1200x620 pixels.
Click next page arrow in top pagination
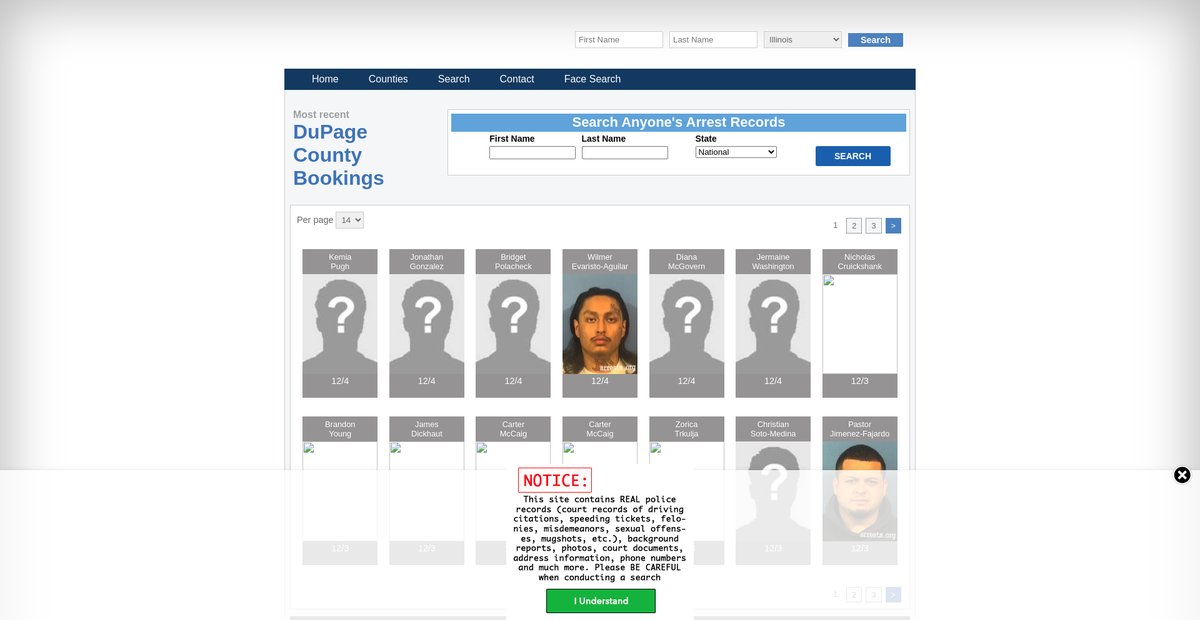(893, 226)
